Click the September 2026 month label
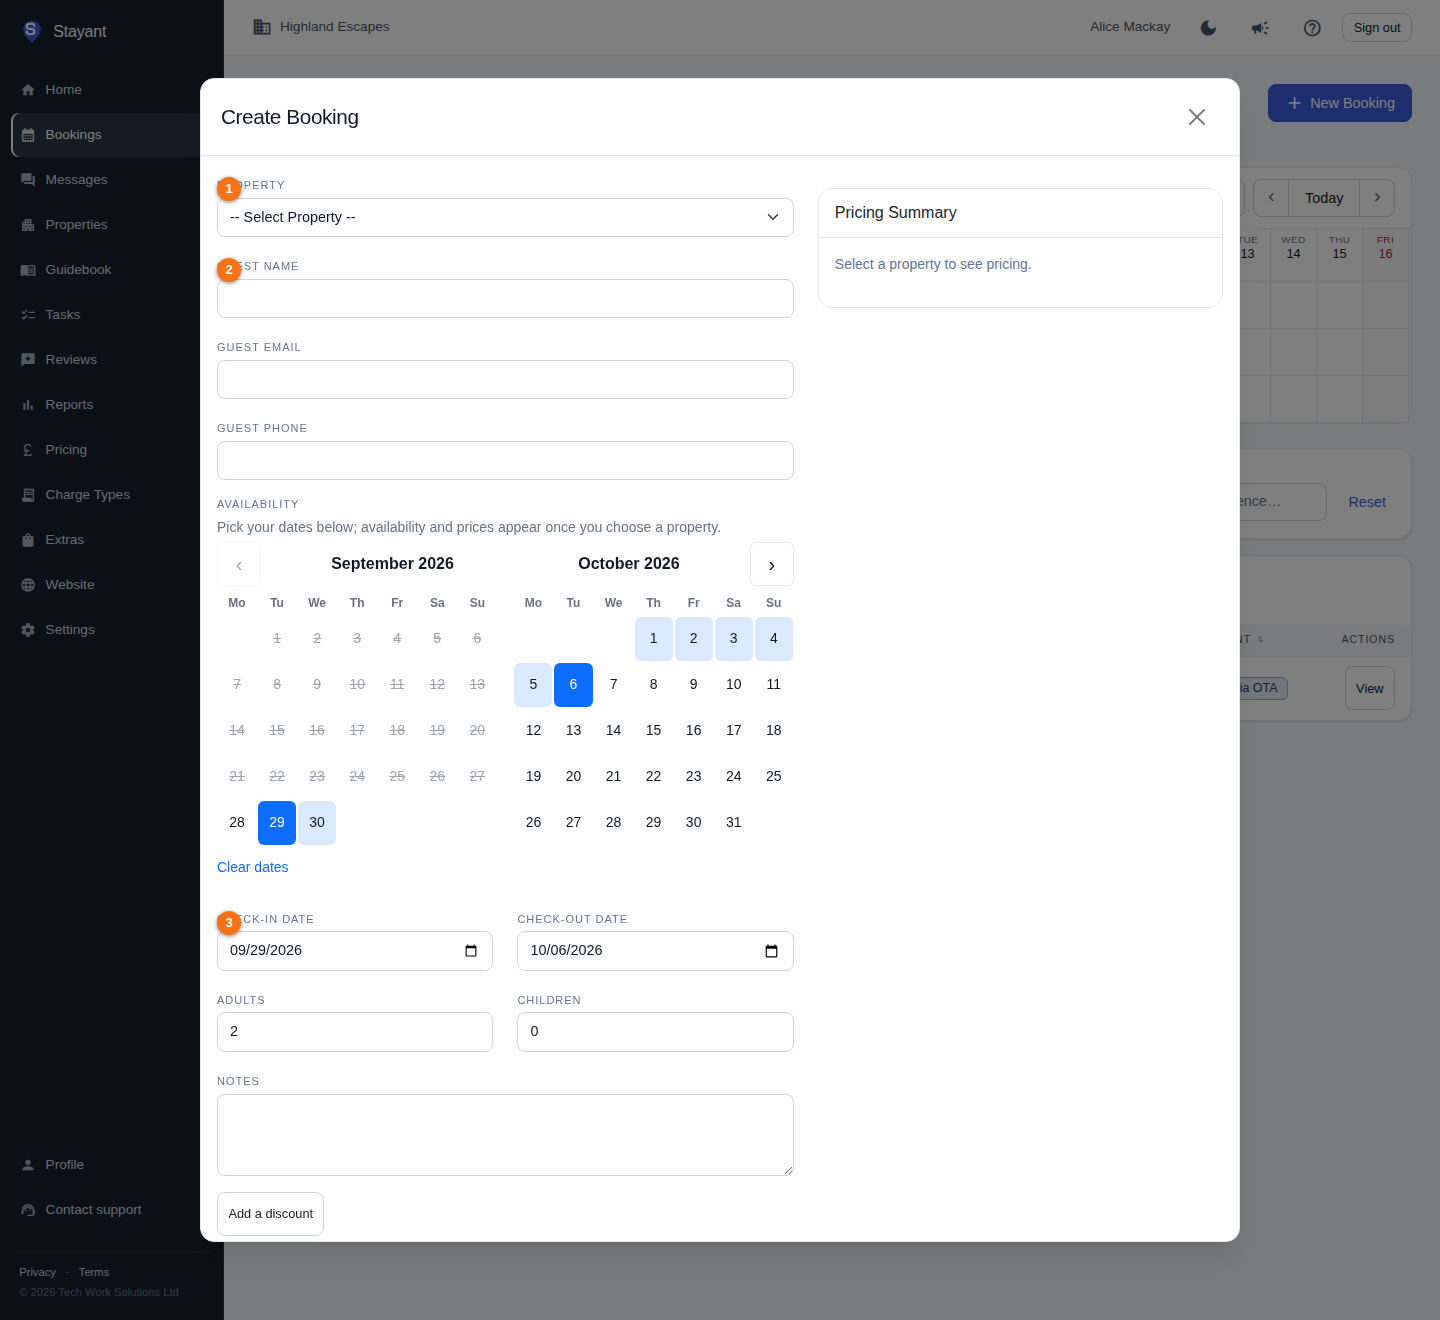Image resolution: width=1440 pixels, height=1320 pixels. (392, 563)
